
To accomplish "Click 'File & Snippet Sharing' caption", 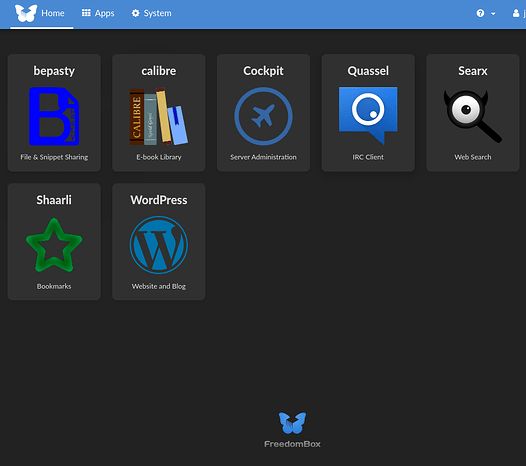I will point(54,157).
